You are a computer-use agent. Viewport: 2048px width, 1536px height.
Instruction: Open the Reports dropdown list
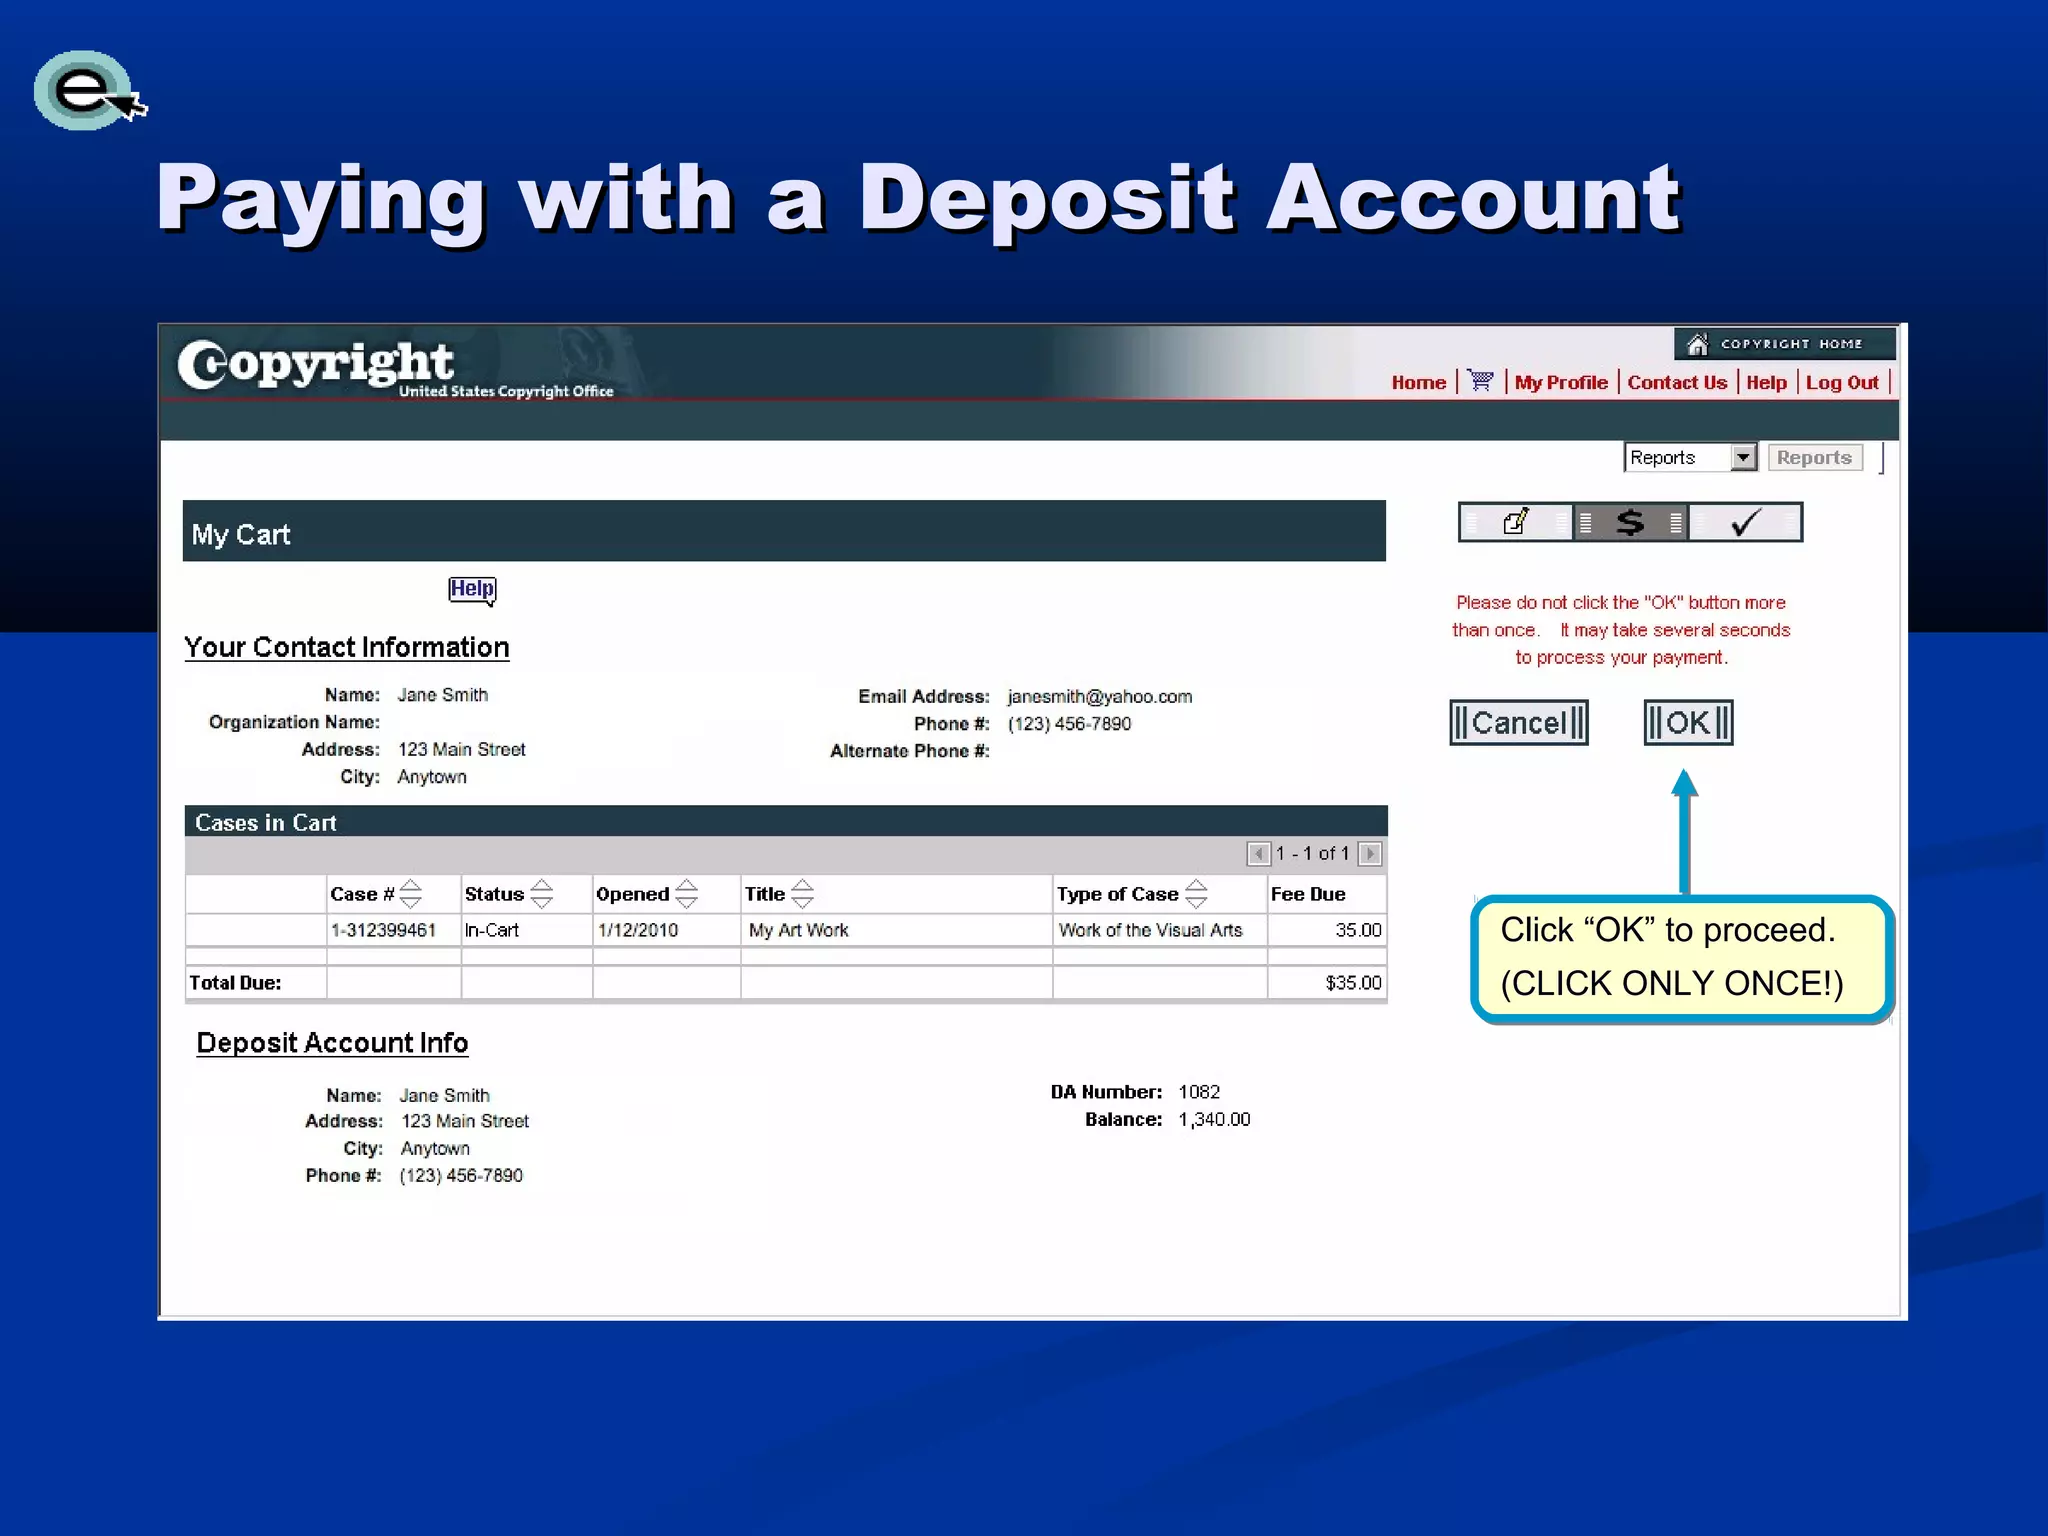coord(1690,457)
